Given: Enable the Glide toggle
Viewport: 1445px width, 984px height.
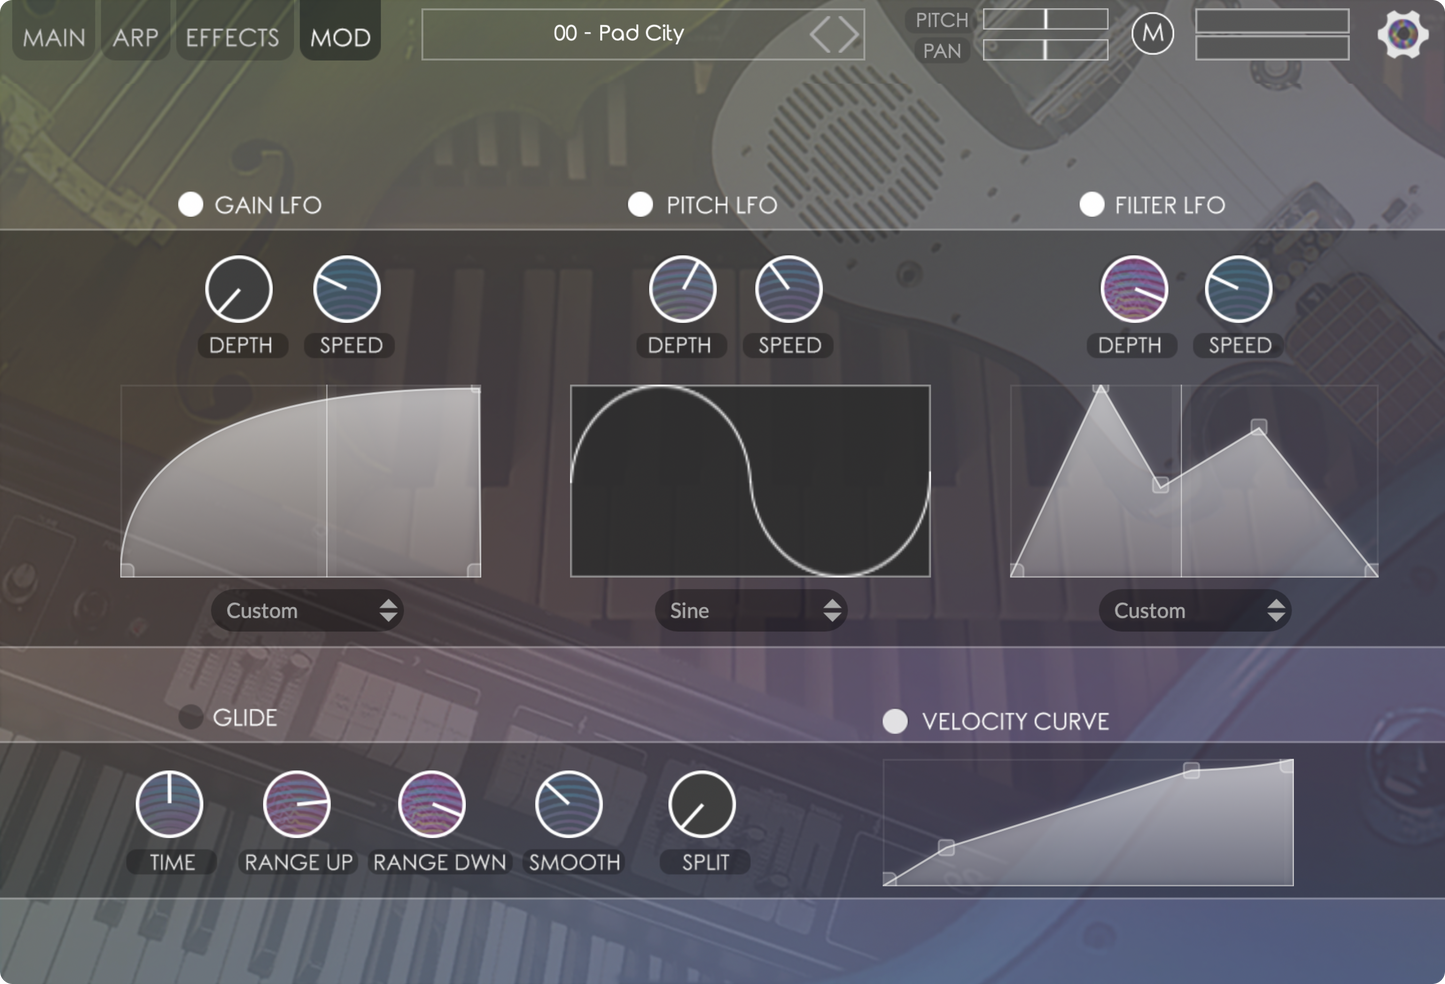Looking at the screenshot, I should coord(190,717).
